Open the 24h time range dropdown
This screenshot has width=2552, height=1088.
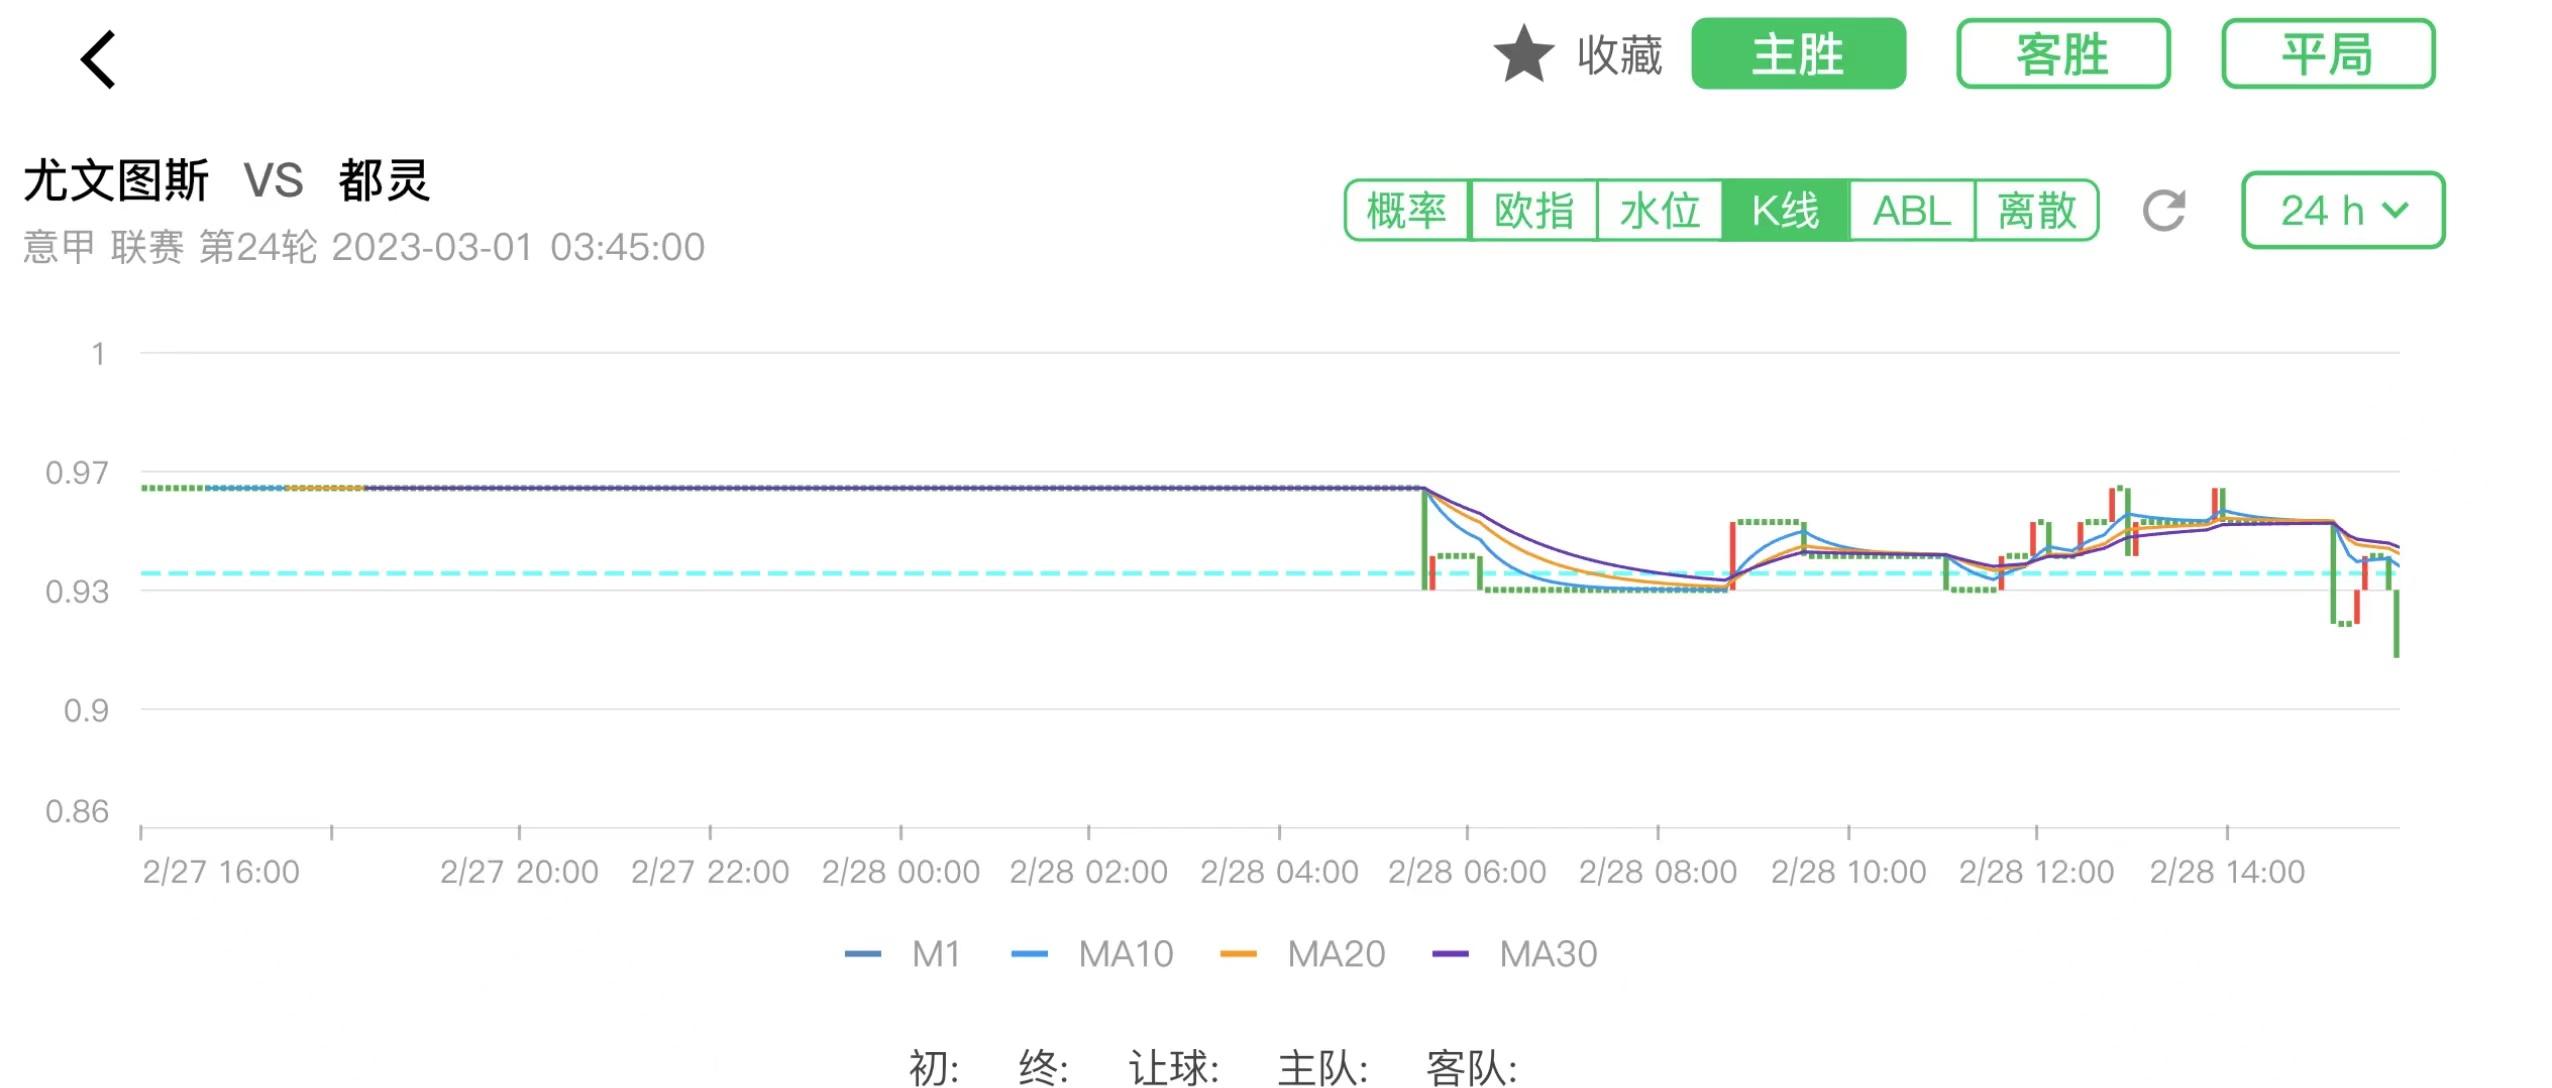click(2345, 210)
